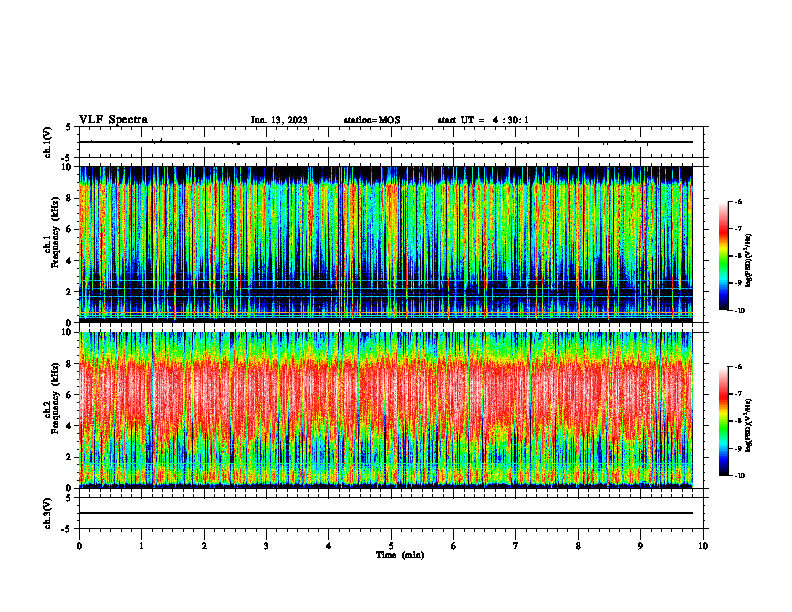Click the time axis tick label "5"
This screenshot has width=792, height=612.
[x=391, y=546]
